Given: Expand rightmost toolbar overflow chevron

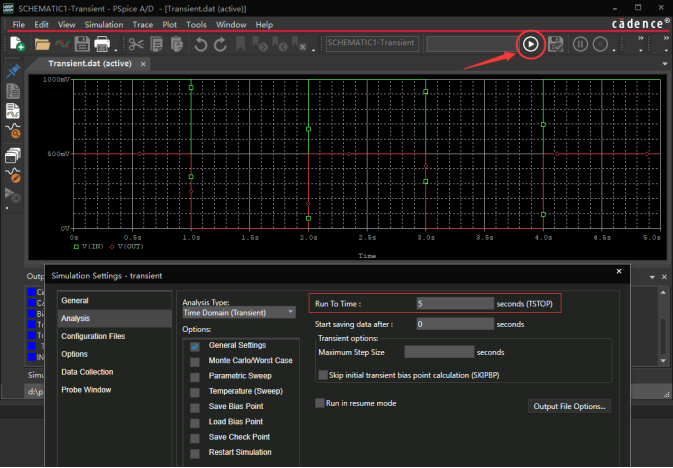Looking at the screenshot, I should click(x=666, y=38).
